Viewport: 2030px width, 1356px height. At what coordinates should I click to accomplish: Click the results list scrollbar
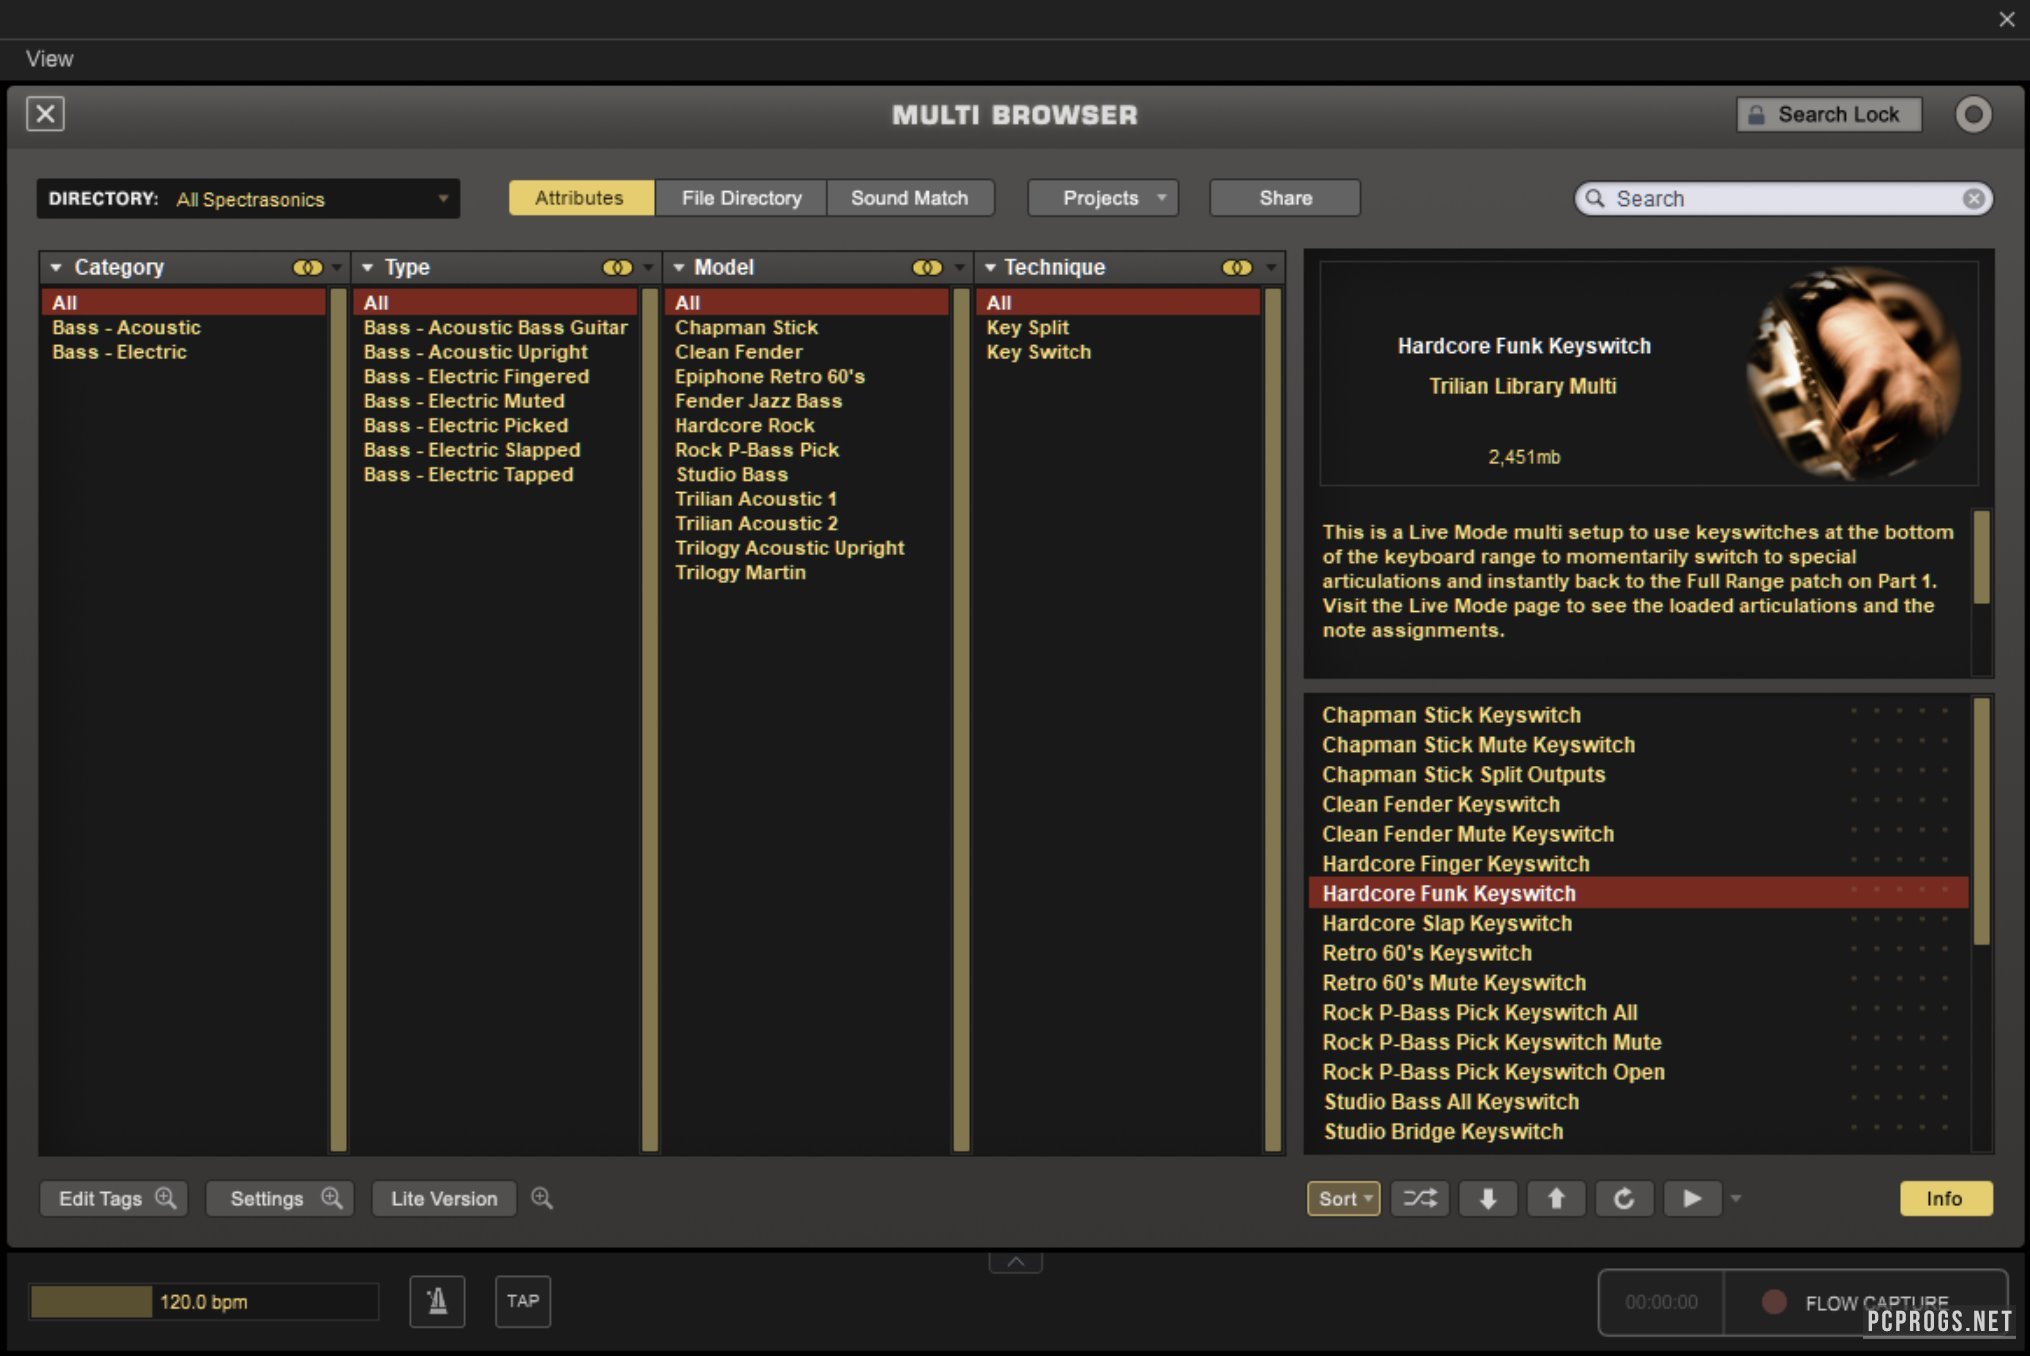click(1981, 821)
